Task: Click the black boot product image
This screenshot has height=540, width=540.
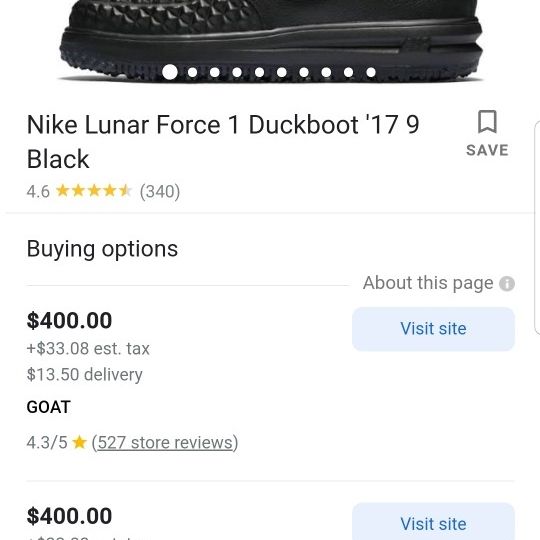Action: (x=271, y=41)
